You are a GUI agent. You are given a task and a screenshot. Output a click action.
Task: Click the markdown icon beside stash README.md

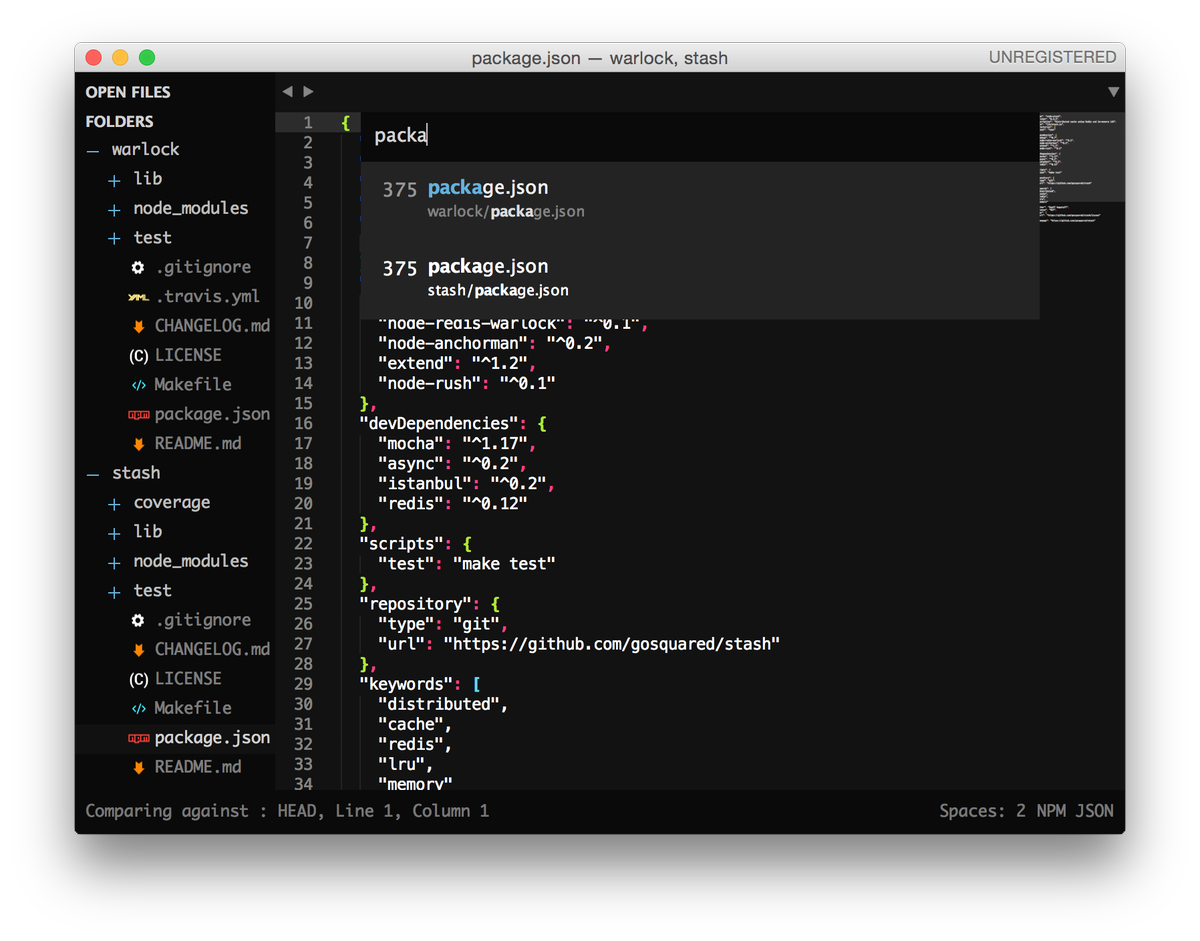pos(138,768)
